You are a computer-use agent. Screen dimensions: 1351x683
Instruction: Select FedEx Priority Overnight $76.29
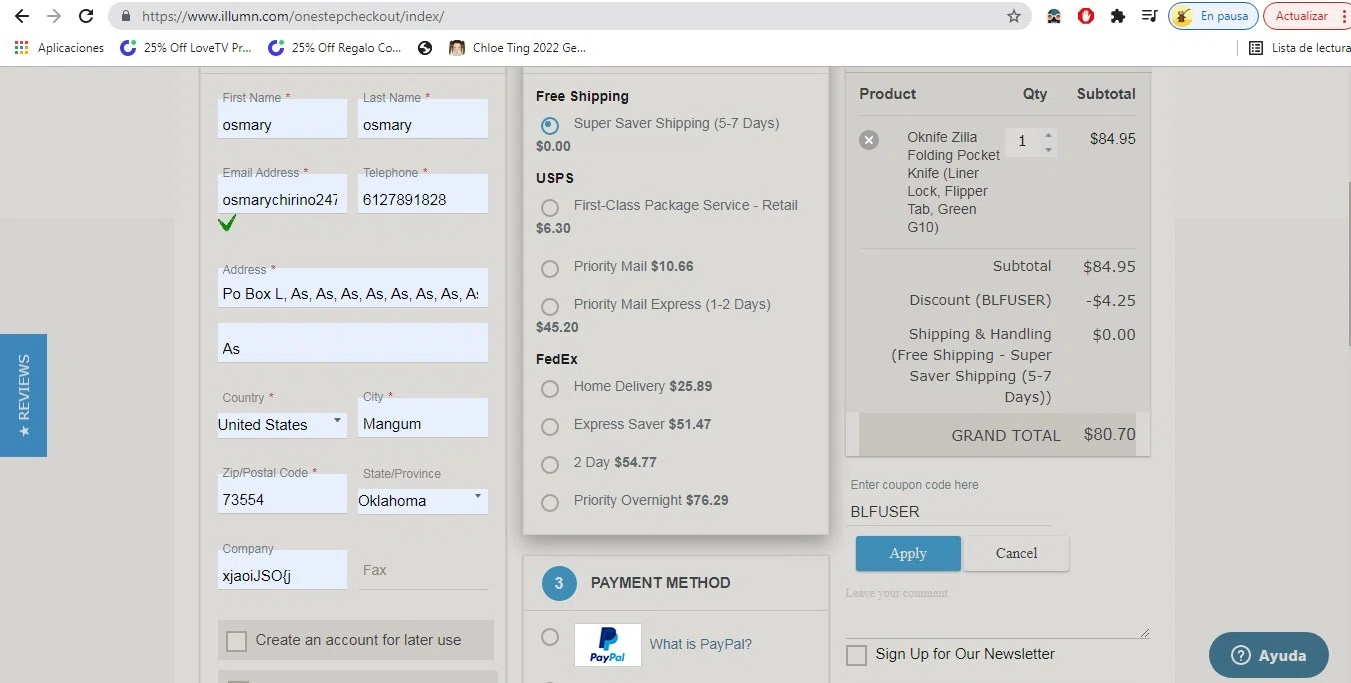(550, 503)
